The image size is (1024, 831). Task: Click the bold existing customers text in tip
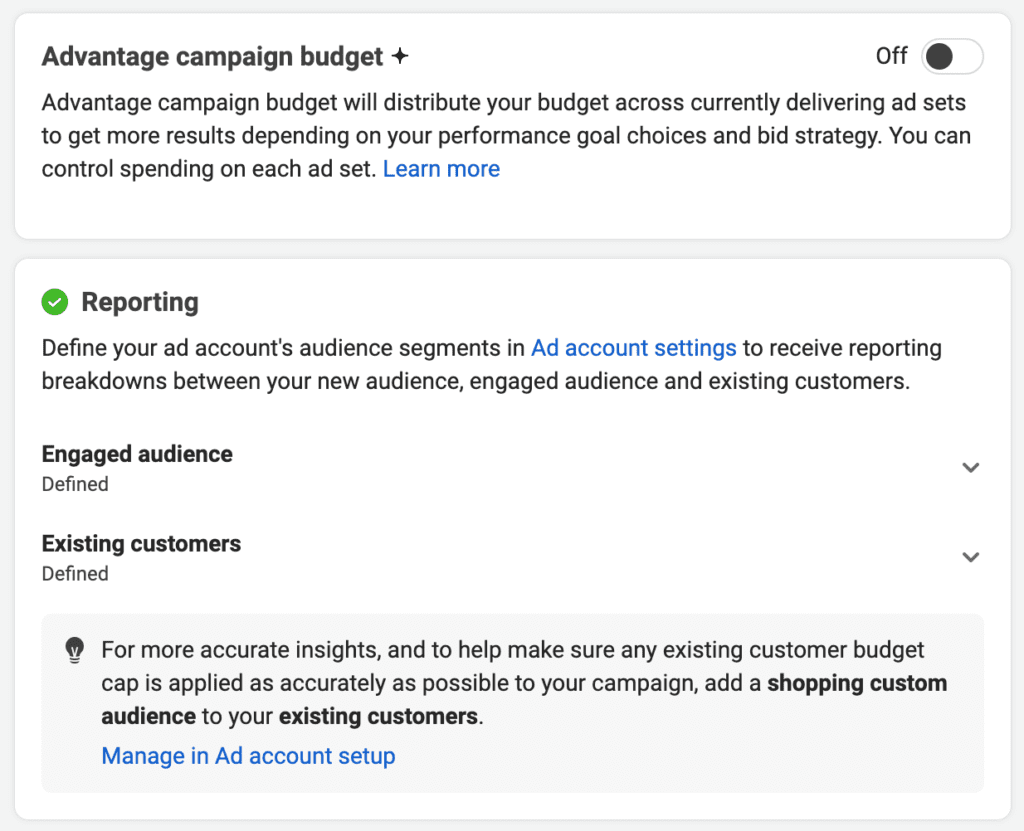379,717
